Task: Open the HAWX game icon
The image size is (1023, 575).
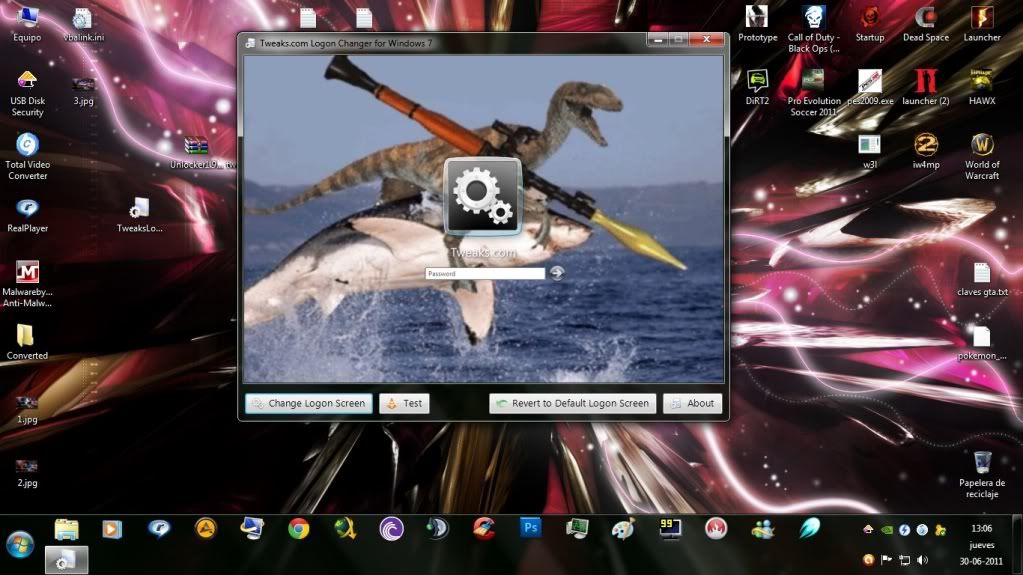Action: [x=982, y=87]
